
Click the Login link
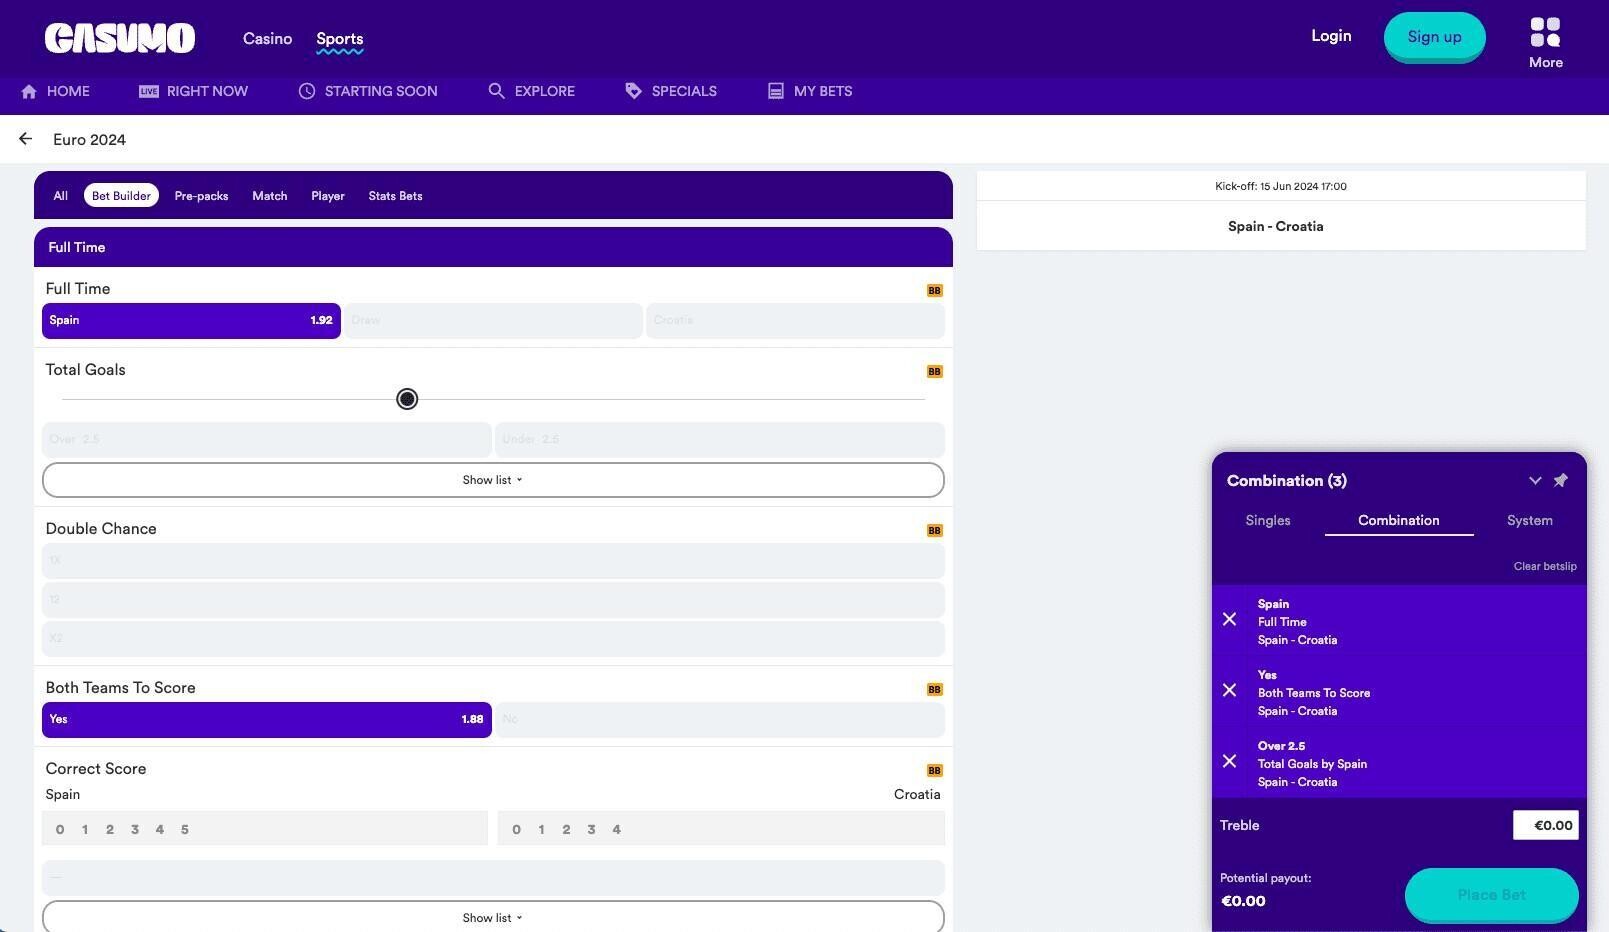click(x=1331, y=36)
